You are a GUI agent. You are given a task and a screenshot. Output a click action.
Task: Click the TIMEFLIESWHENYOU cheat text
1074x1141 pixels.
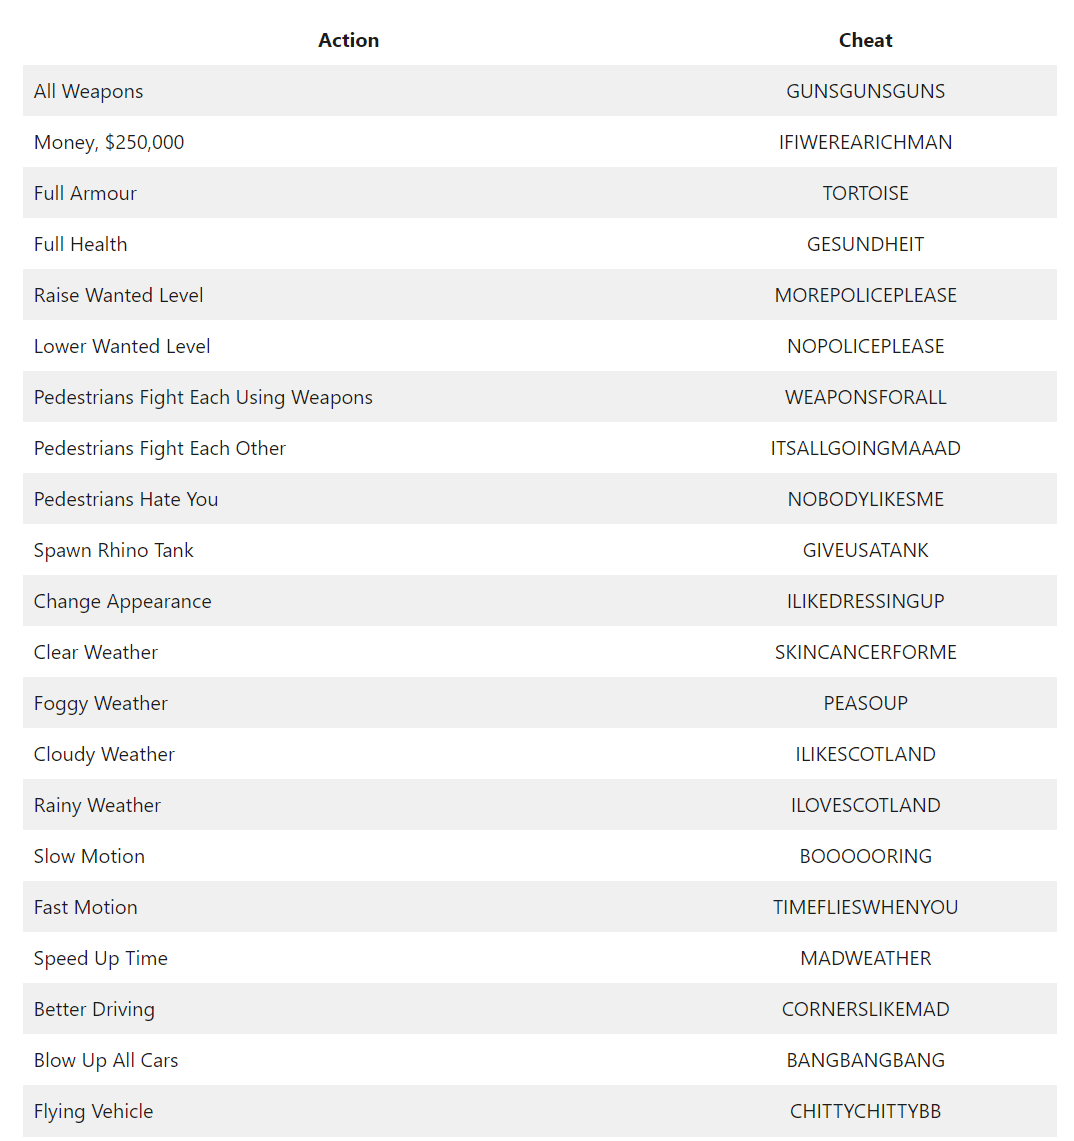pyautogui.click(x=865, y=908)
